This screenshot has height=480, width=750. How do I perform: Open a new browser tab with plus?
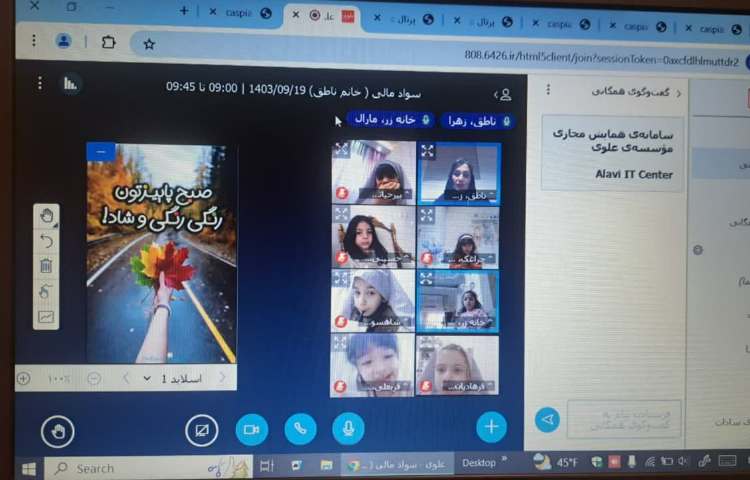pyautogui.click(x=184, y=11)
